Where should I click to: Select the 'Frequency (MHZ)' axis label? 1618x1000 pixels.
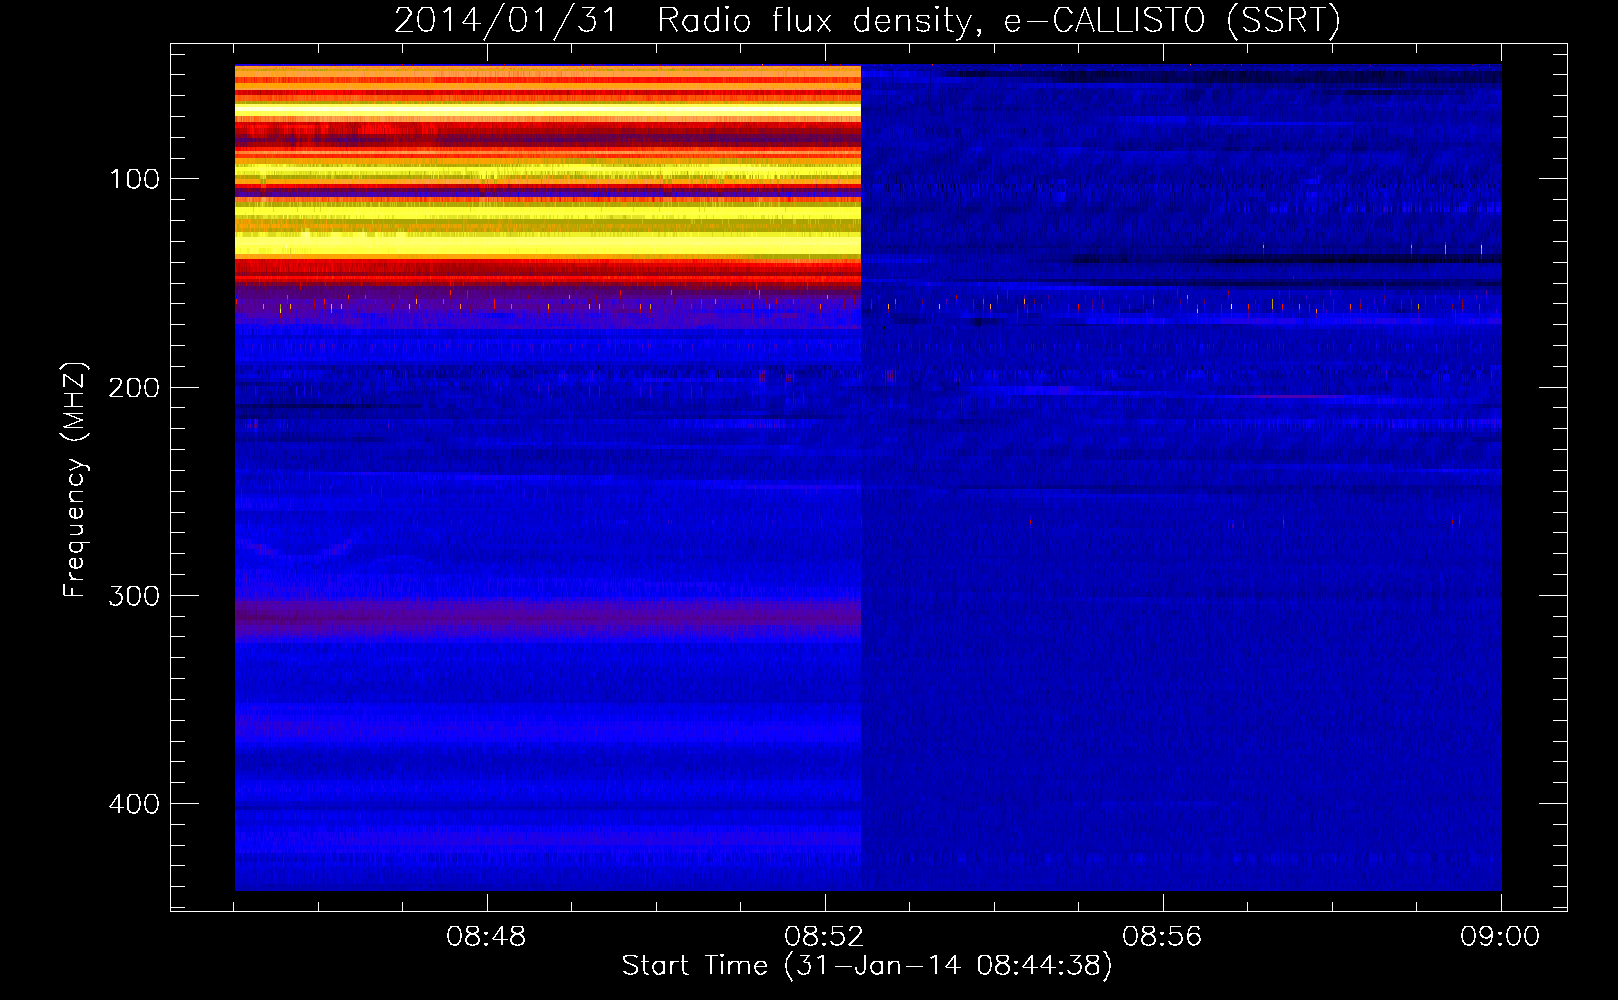tap(75, 480)
